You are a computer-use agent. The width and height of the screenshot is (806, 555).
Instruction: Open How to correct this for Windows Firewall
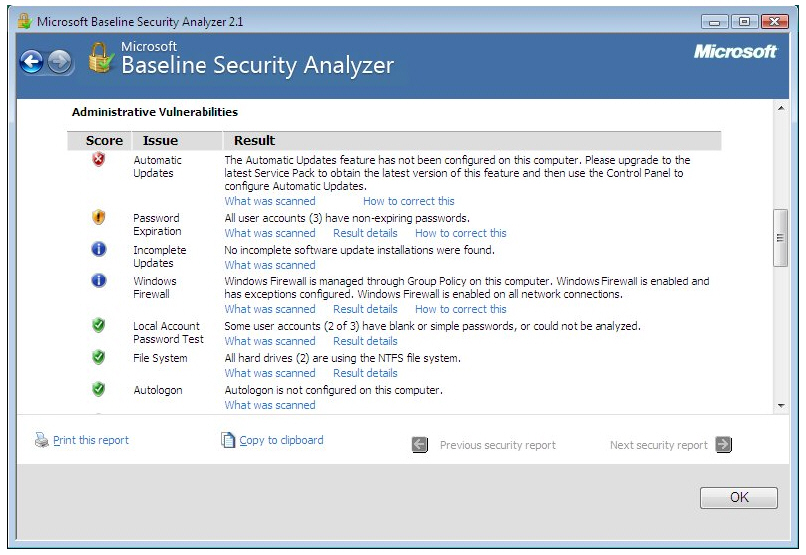tap(461, 309)
